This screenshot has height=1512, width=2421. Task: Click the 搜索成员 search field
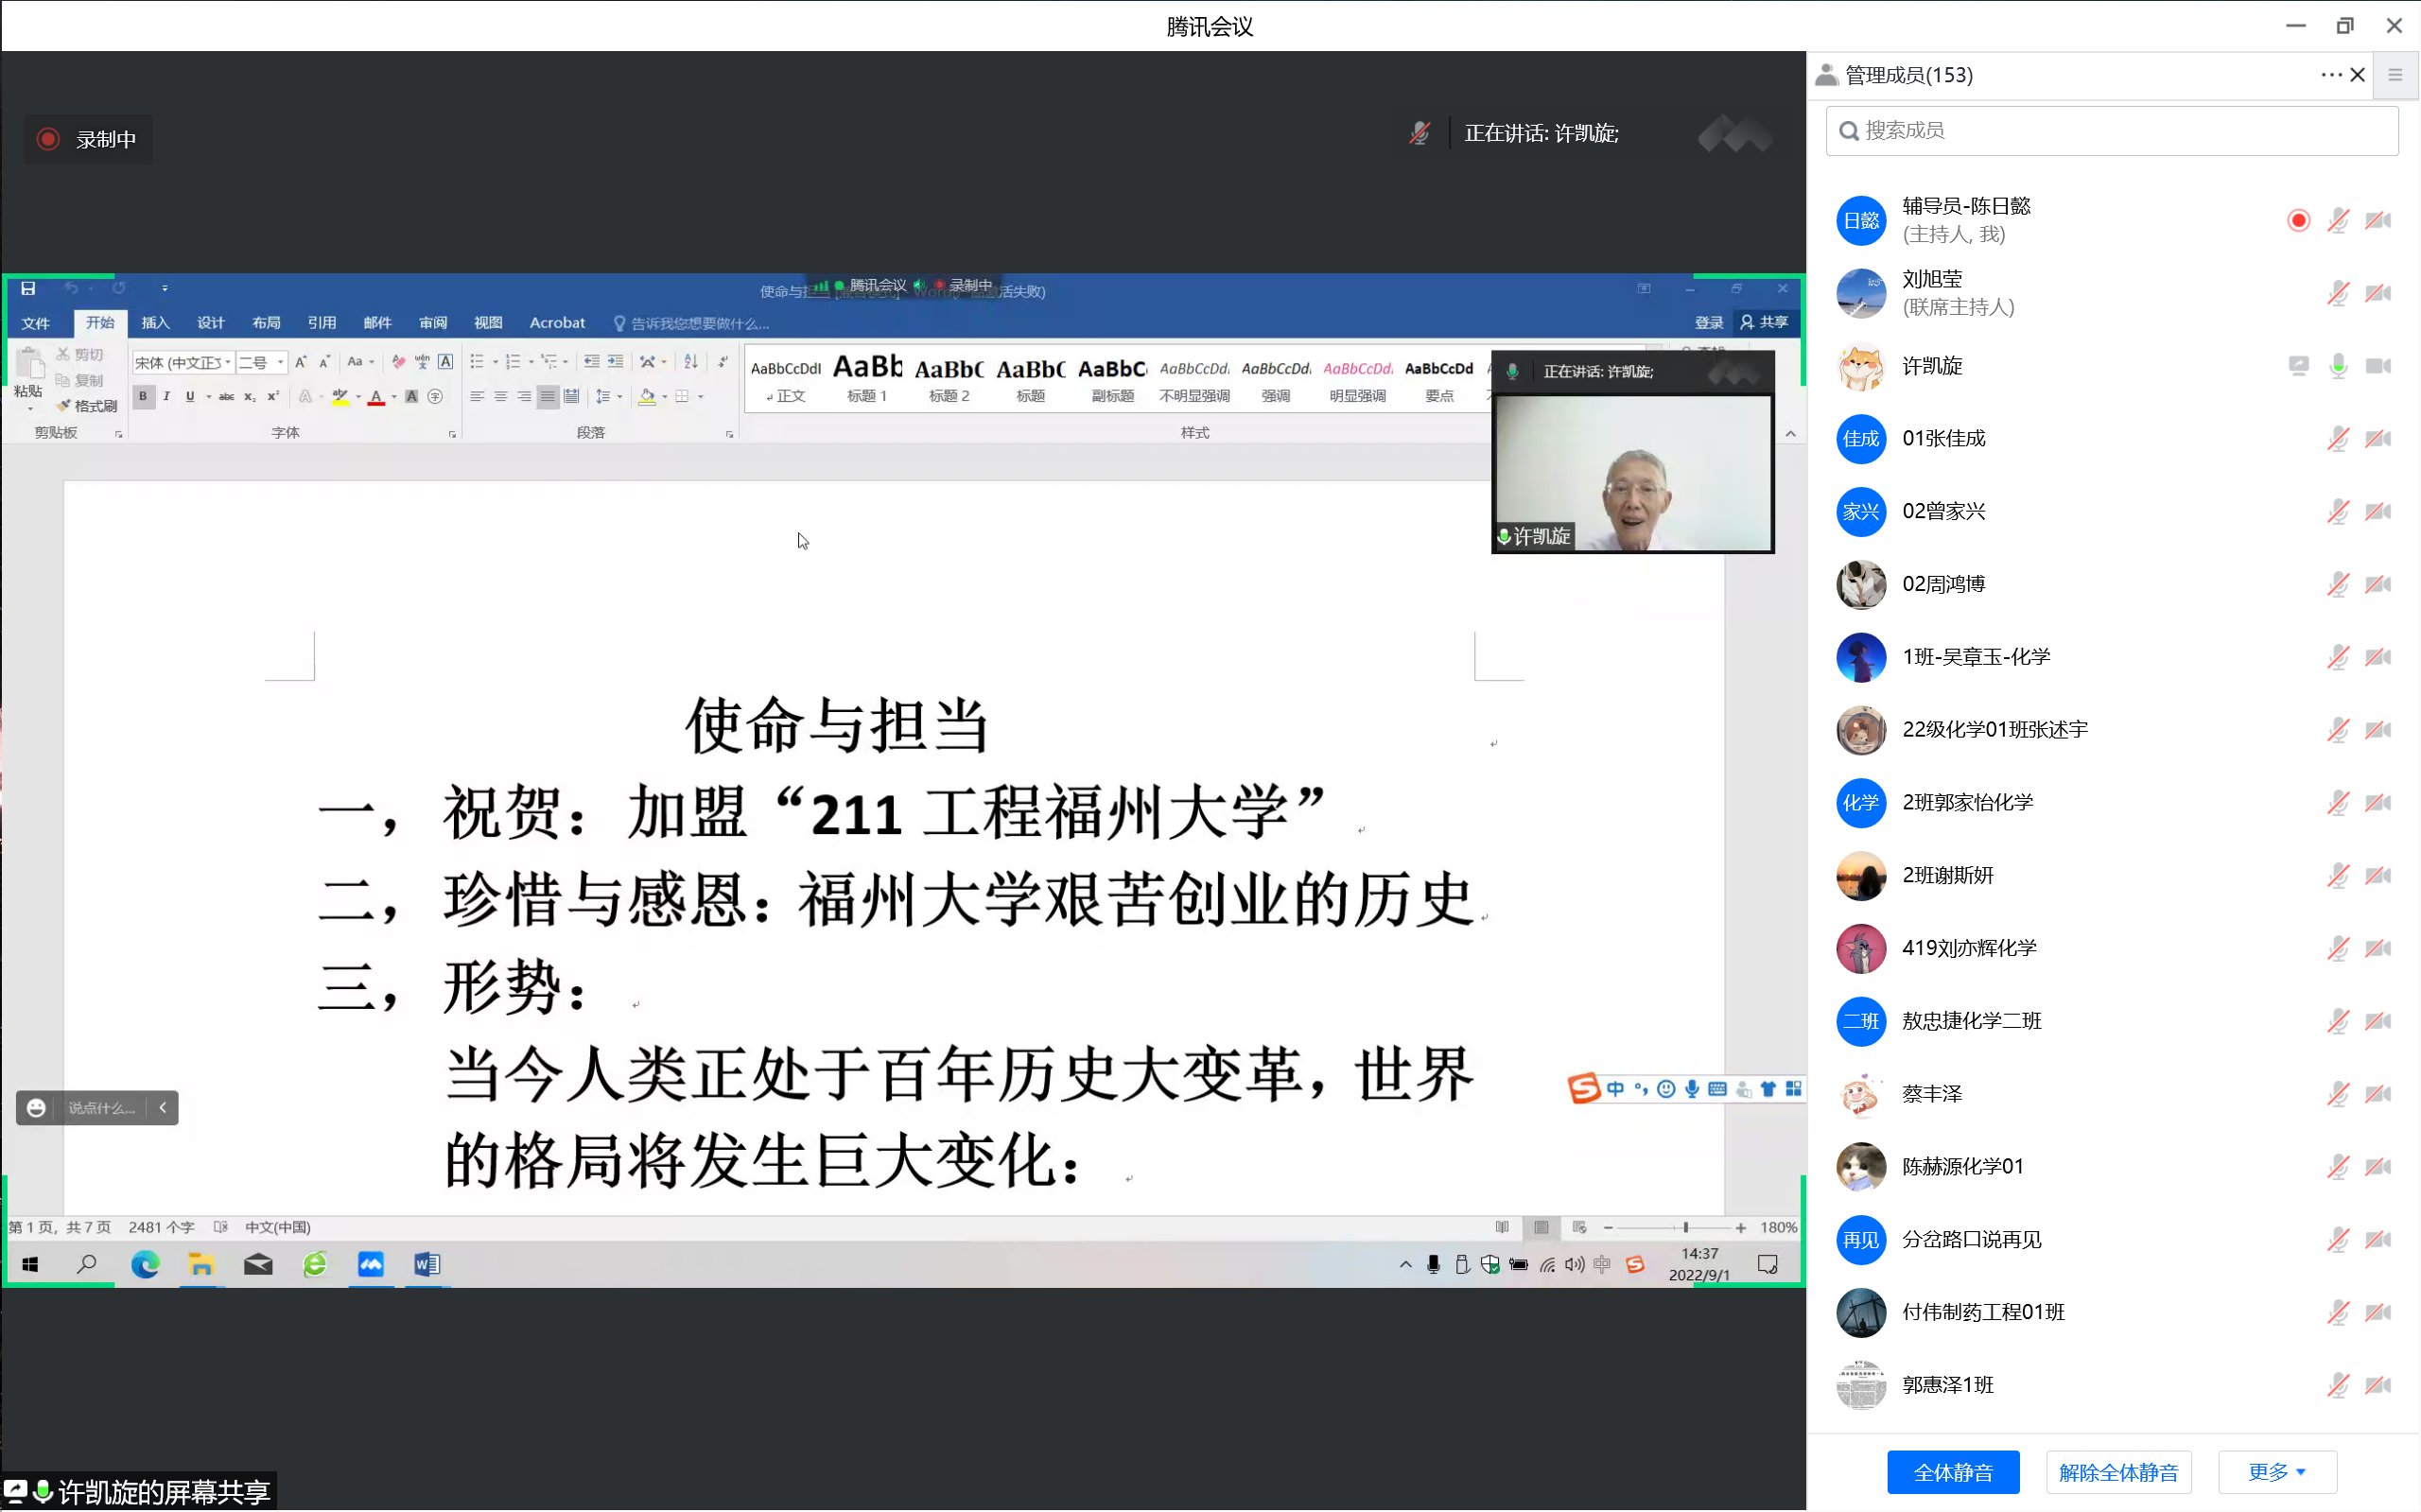click(2110, 131)
